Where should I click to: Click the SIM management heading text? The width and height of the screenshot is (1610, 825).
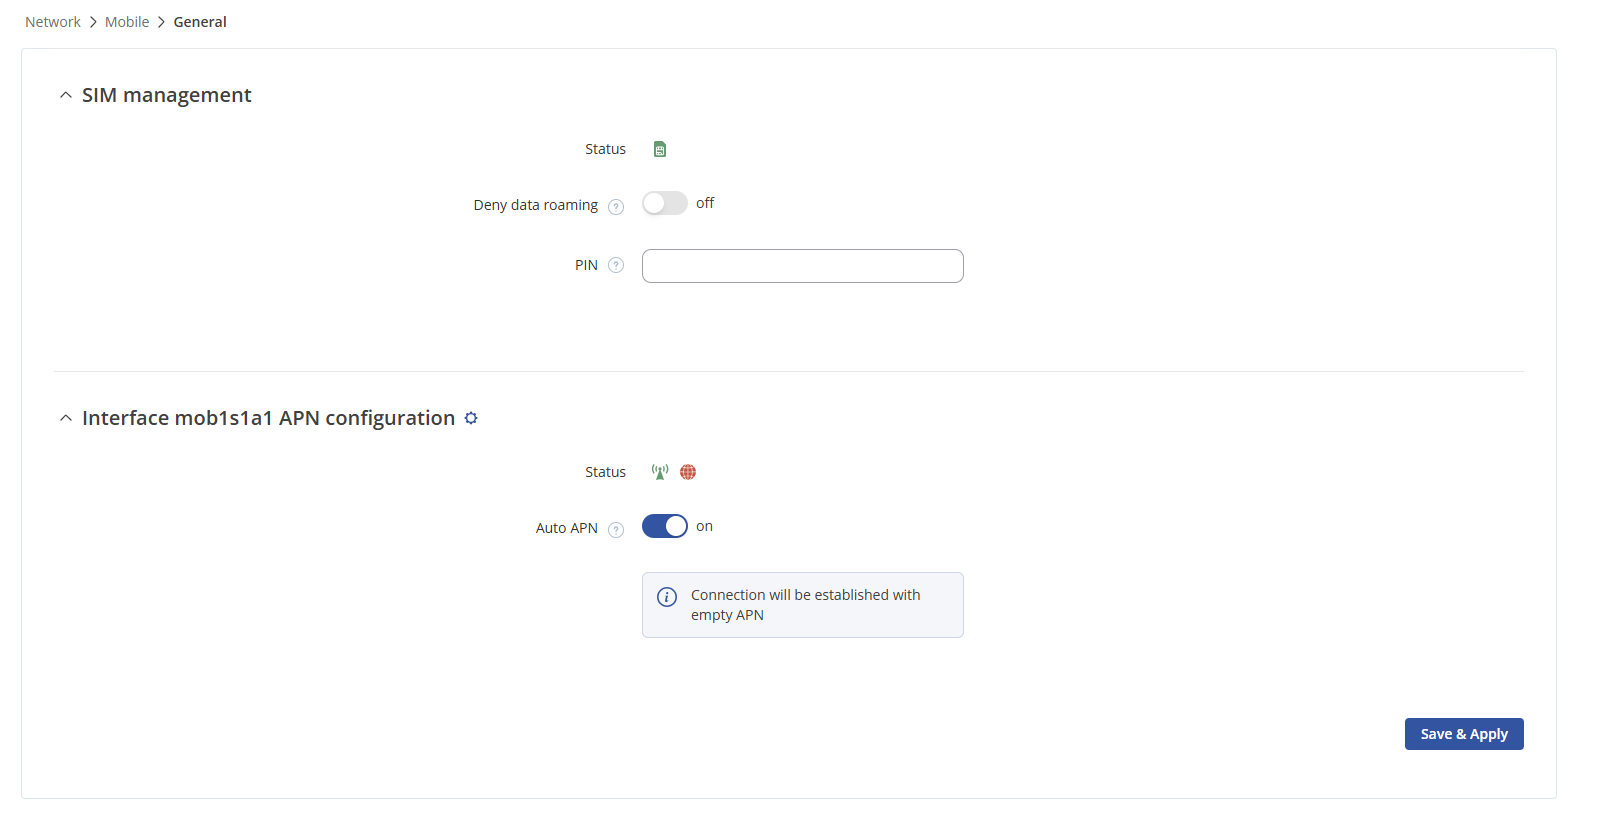click(167, 95)
